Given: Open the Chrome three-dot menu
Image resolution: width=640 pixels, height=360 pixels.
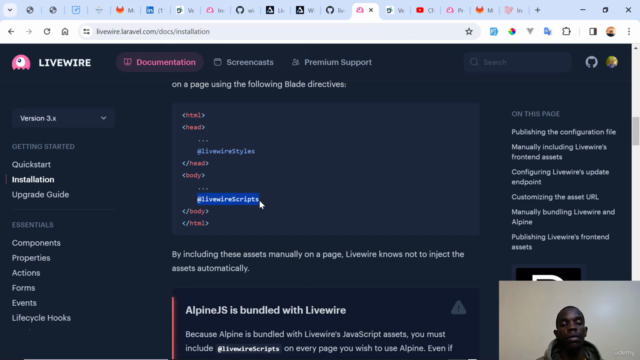Looking at the screenshot, I should click(629, 31).
